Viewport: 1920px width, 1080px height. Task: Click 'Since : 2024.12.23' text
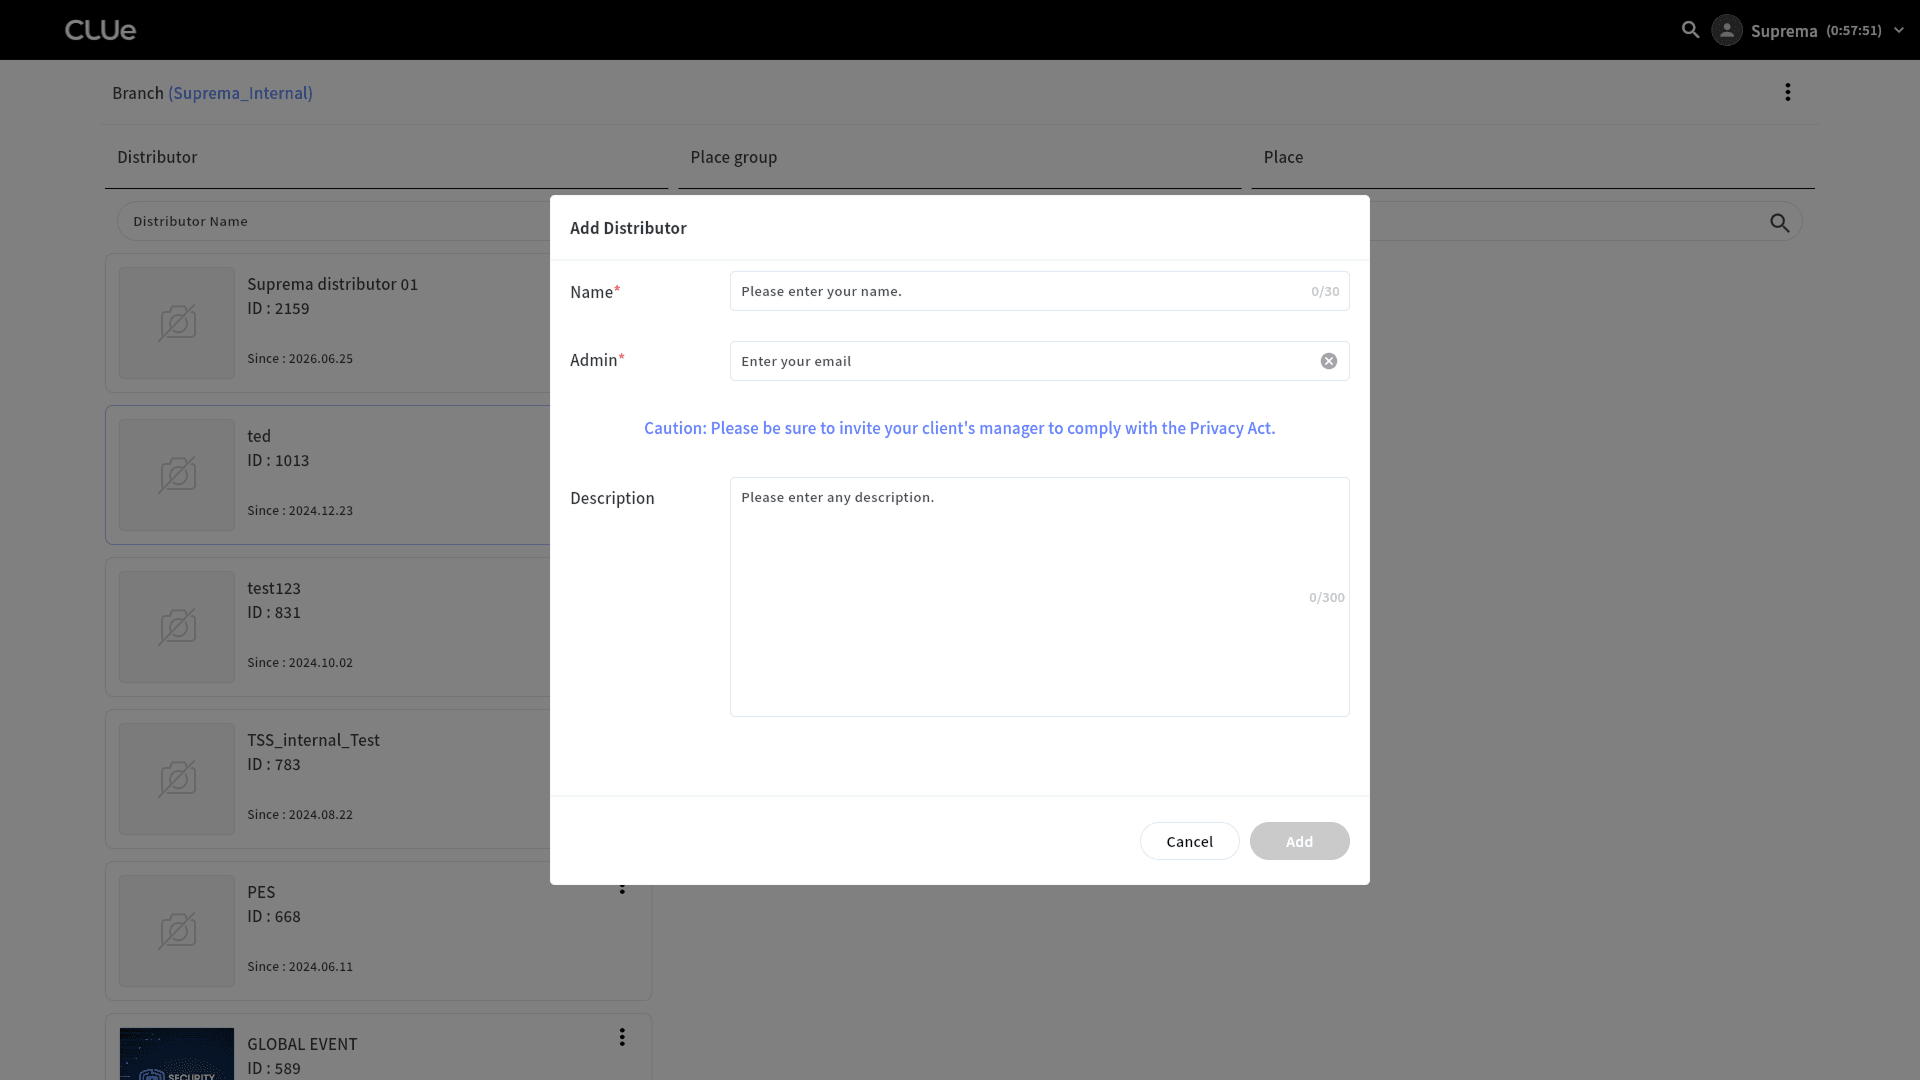point(300,510)
